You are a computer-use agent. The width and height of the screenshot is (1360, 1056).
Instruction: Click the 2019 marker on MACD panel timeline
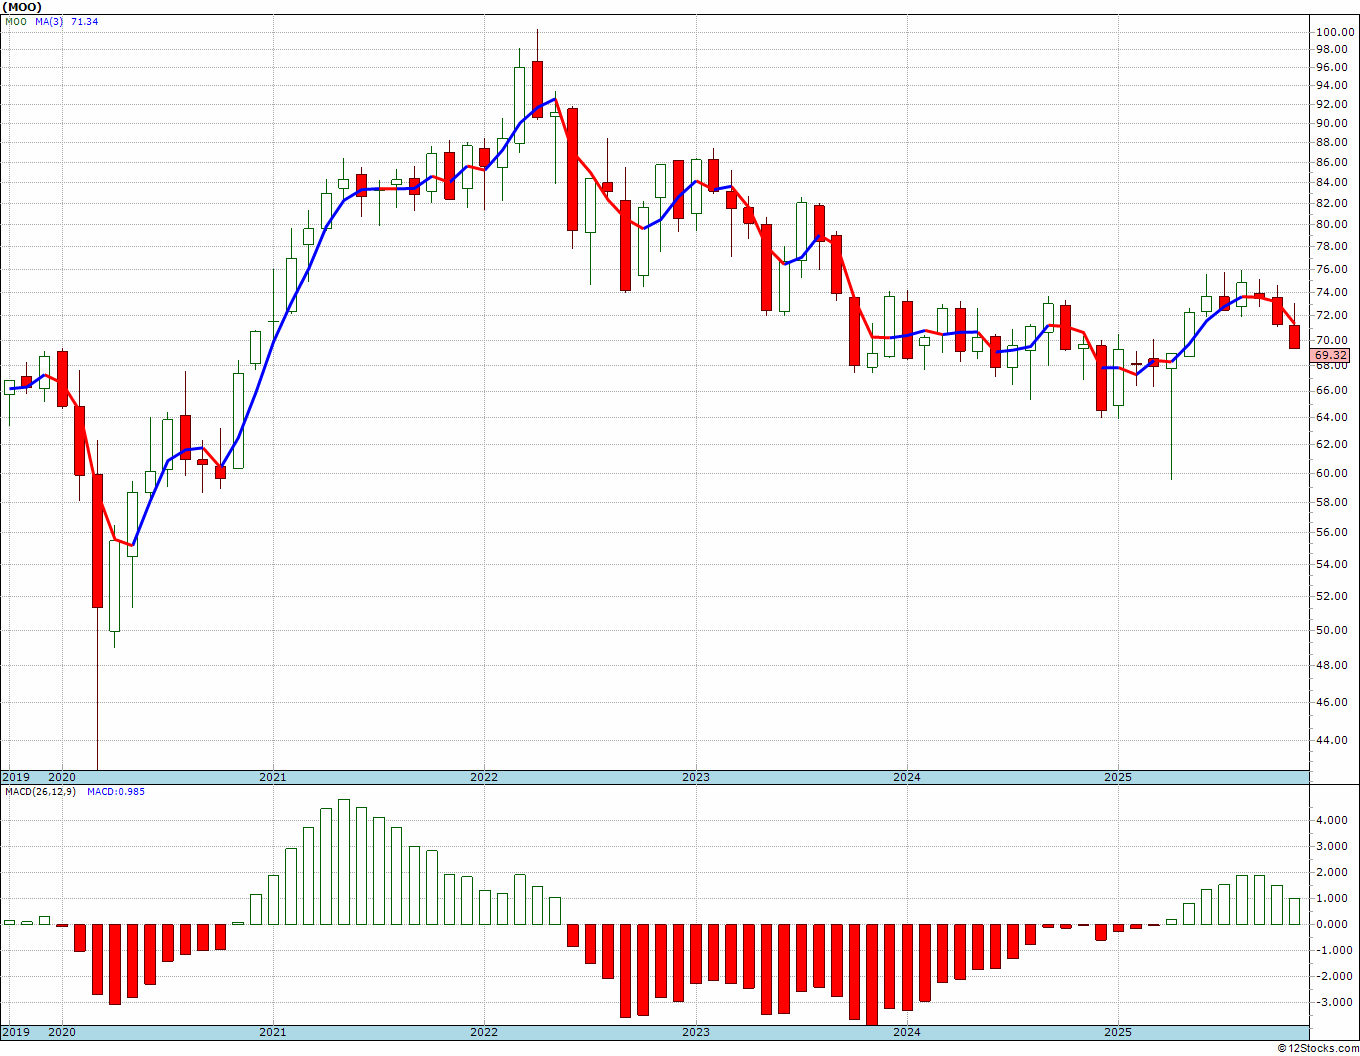click(x=16, y=1032)
